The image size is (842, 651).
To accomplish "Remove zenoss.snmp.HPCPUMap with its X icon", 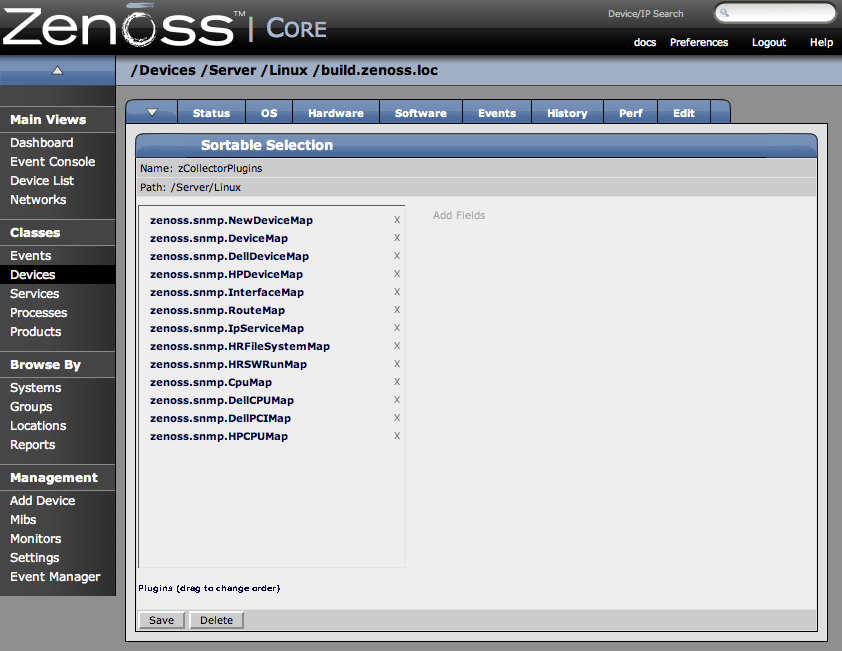I will [x=397, y=436].
